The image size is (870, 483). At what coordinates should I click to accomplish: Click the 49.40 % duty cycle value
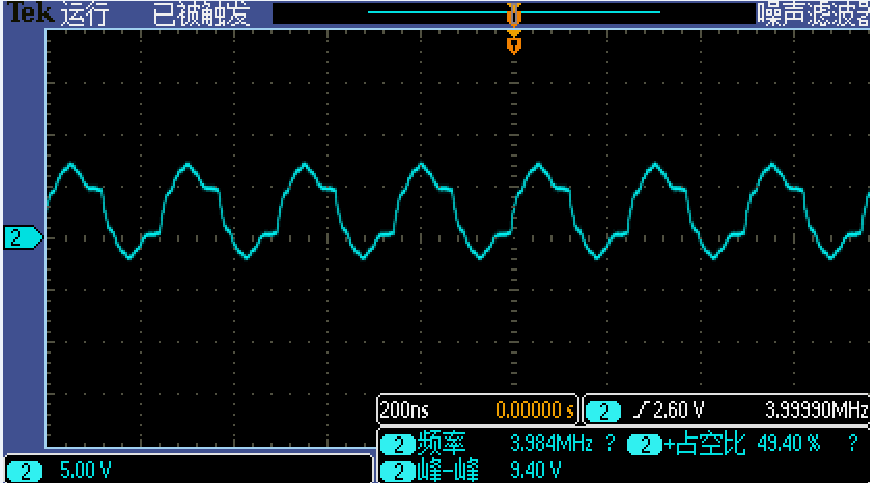tap(788, 443)
